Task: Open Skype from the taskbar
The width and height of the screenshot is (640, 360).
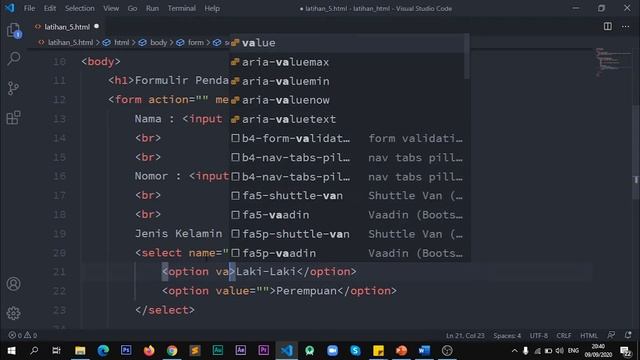Action: 355,351
